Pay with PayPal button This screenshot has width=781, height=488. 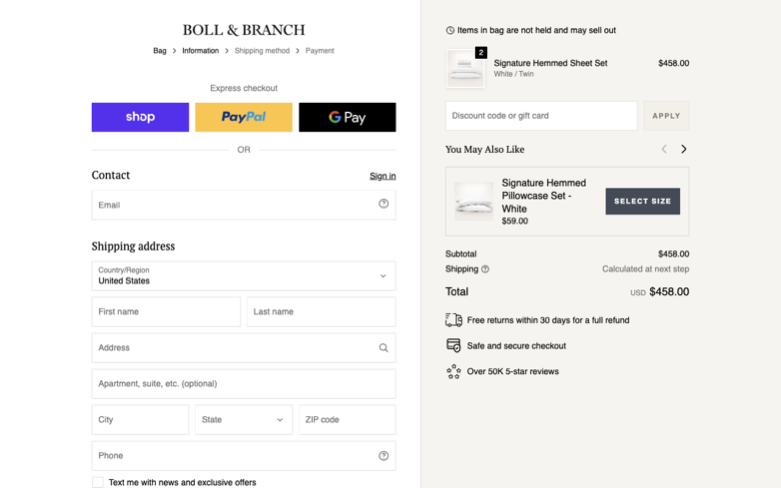(244, 117)
